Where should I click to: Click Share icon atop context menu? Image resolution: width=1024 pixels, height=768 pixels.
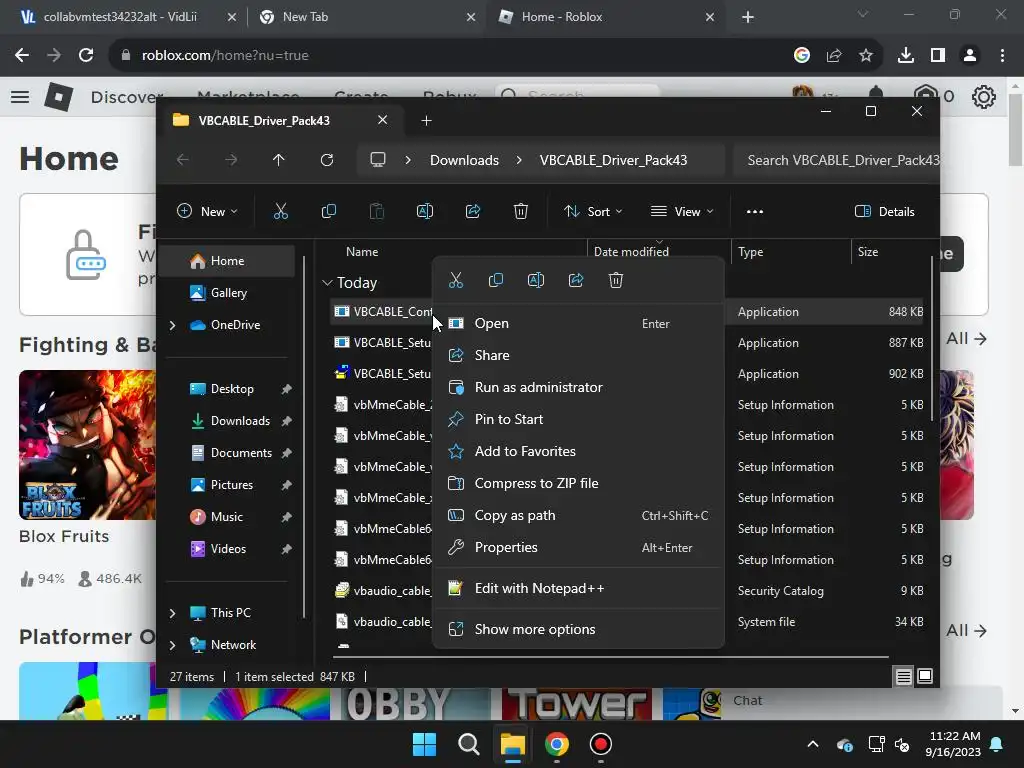click(x=575, y=280)
